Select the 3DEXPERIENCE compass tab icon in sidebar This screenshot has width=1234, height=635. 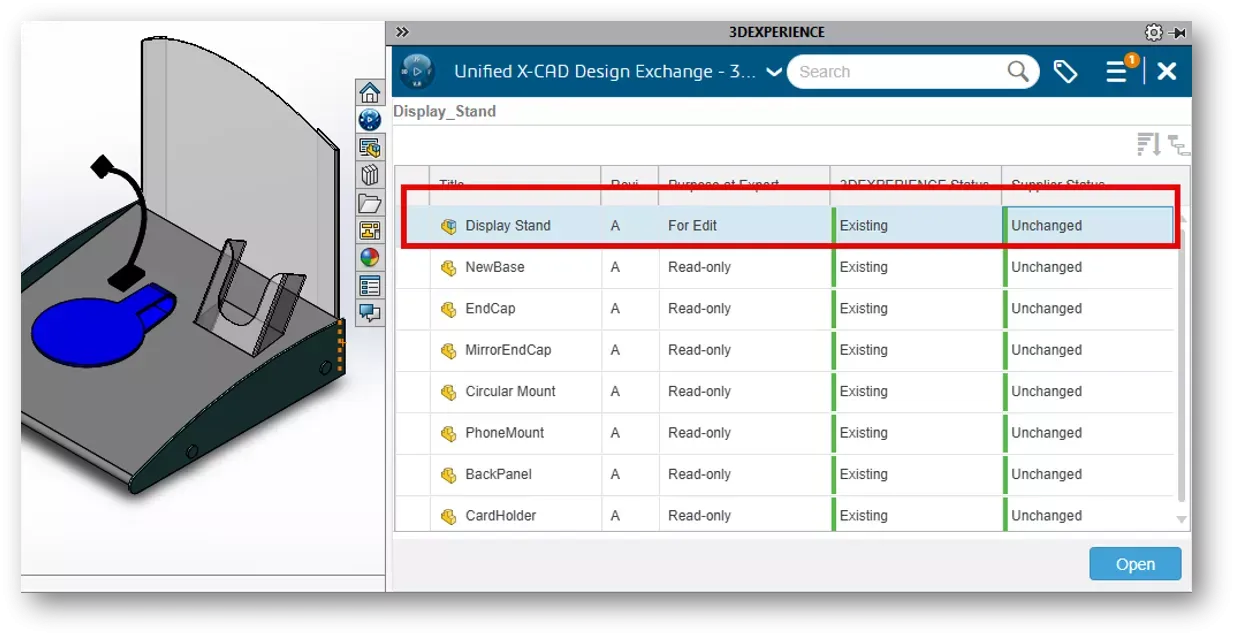pos(370,120)
